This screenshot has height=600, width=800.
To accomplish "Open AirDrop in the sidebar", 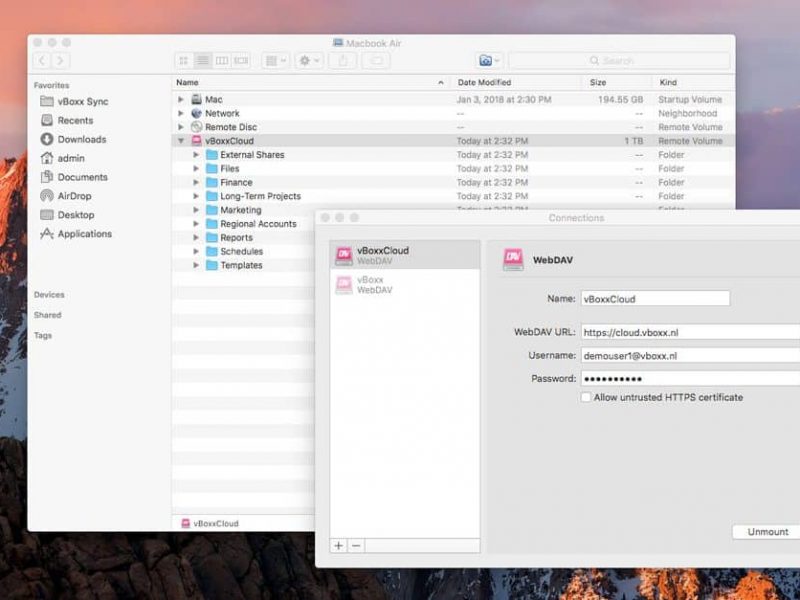I will (75, 196).
